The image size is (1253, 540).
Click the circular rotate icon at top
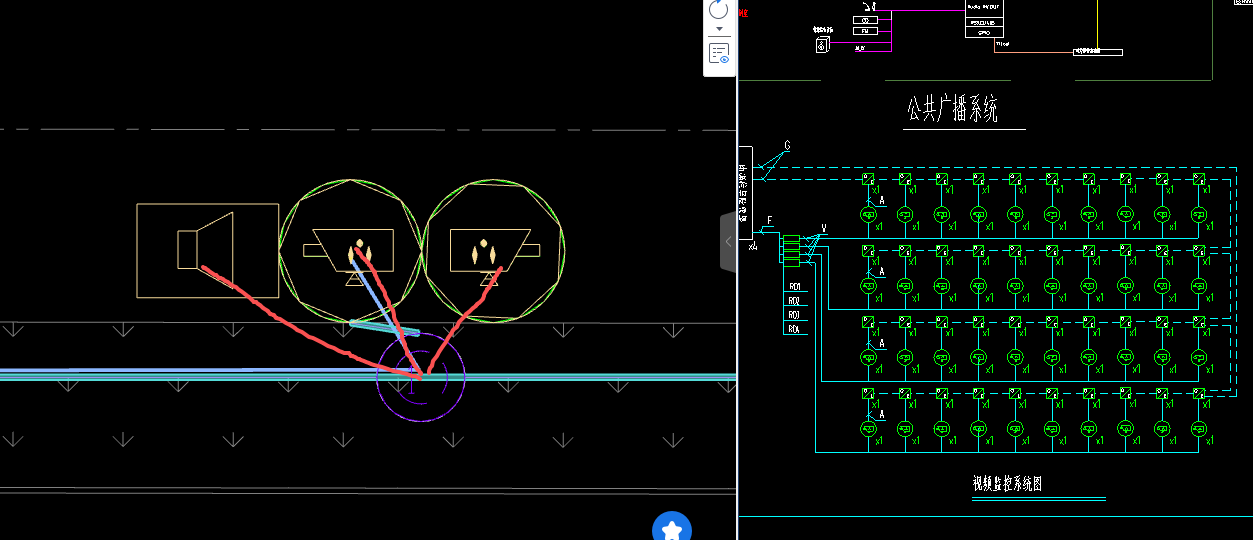tap(719, 10)
